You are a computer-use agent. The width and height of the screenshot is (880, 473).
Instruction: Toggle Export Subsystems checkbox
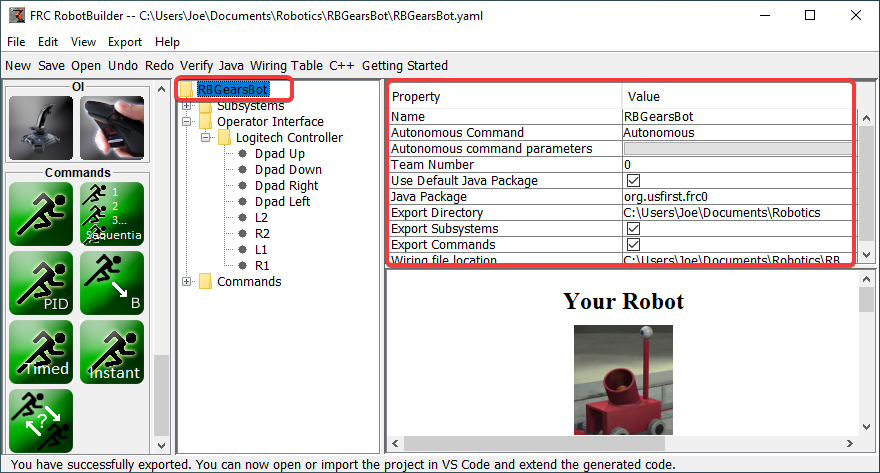coord(634,228)
